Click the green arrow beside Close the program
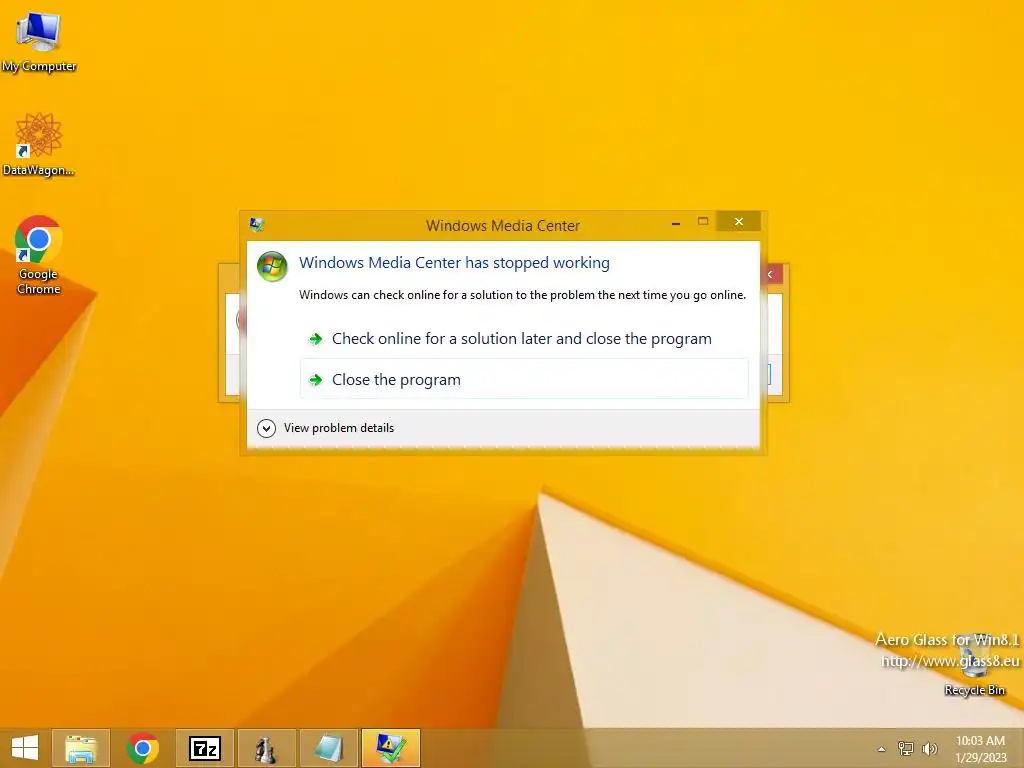Screen dimensions: 1024x768 tap(315, 379)
